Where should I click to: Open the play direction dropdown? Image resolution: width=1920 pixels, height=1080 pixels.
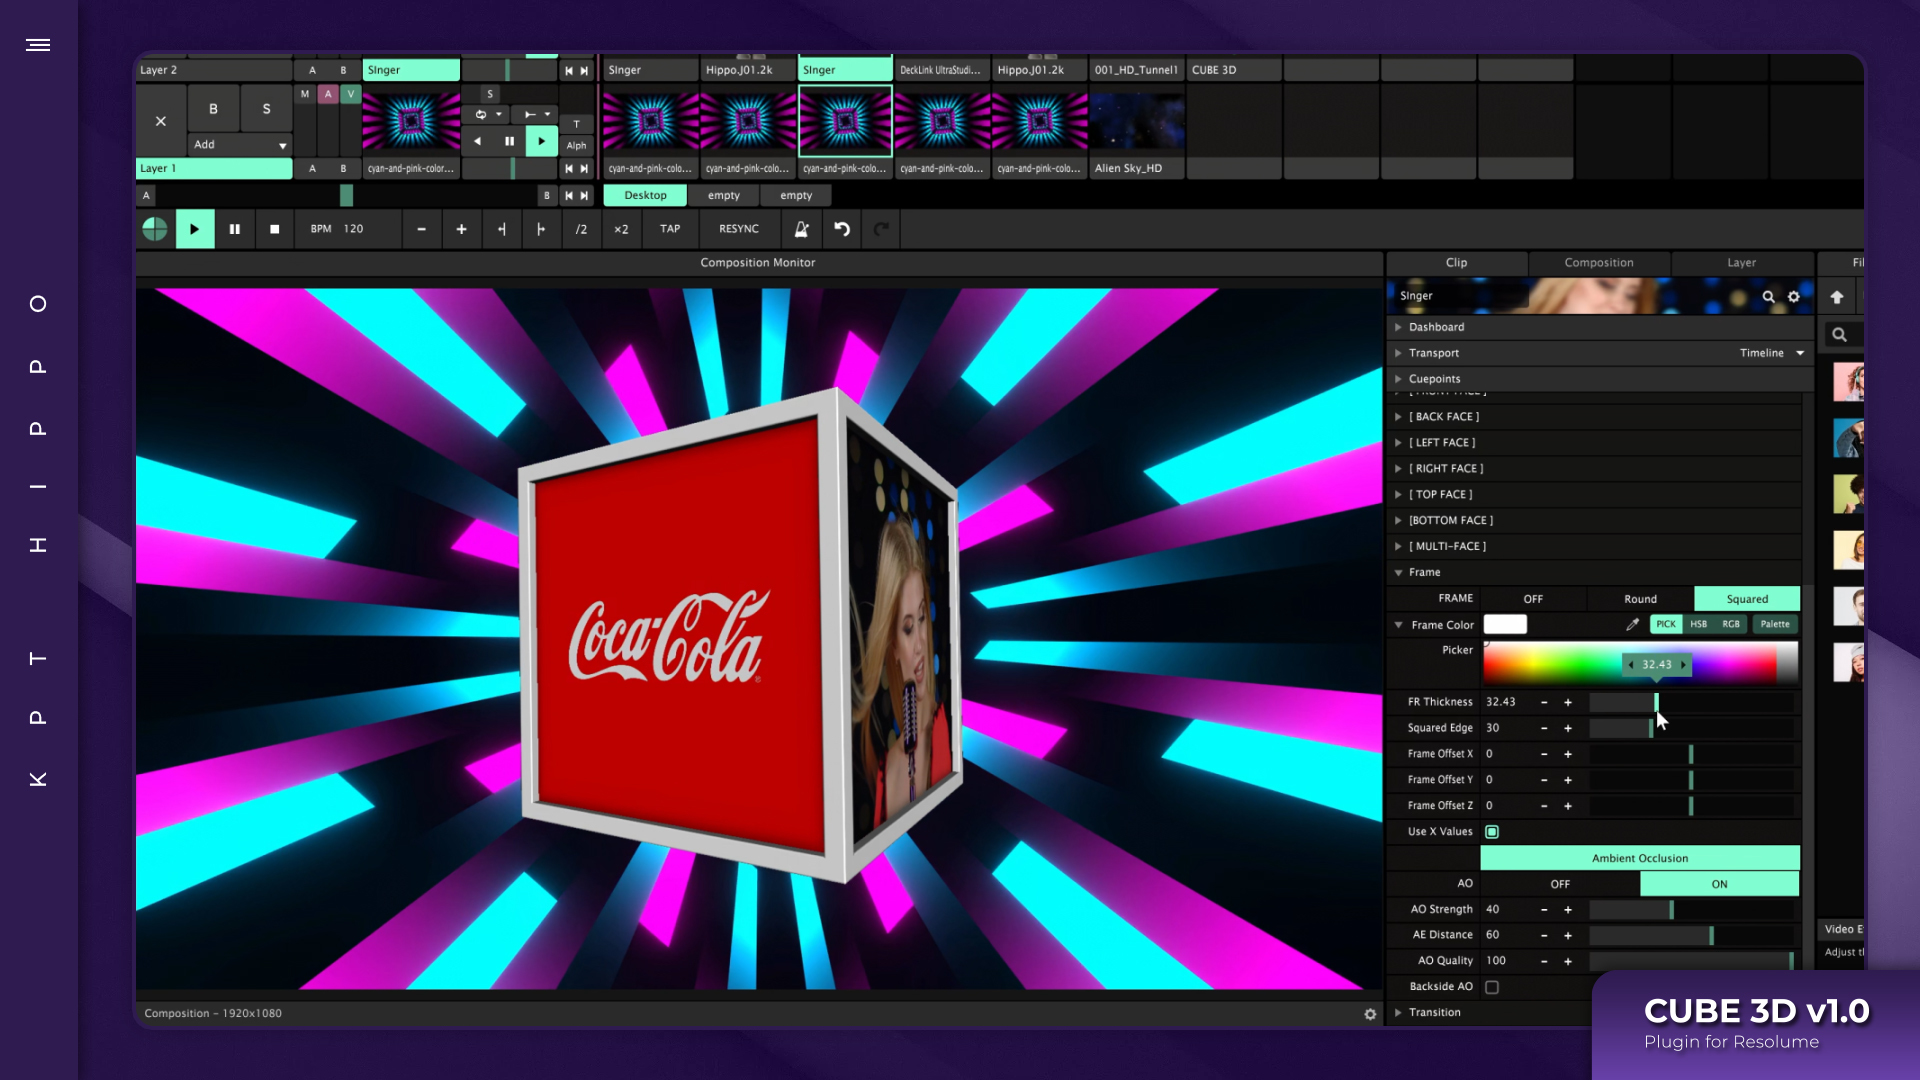pyautogui.click(x=537, y=115)
